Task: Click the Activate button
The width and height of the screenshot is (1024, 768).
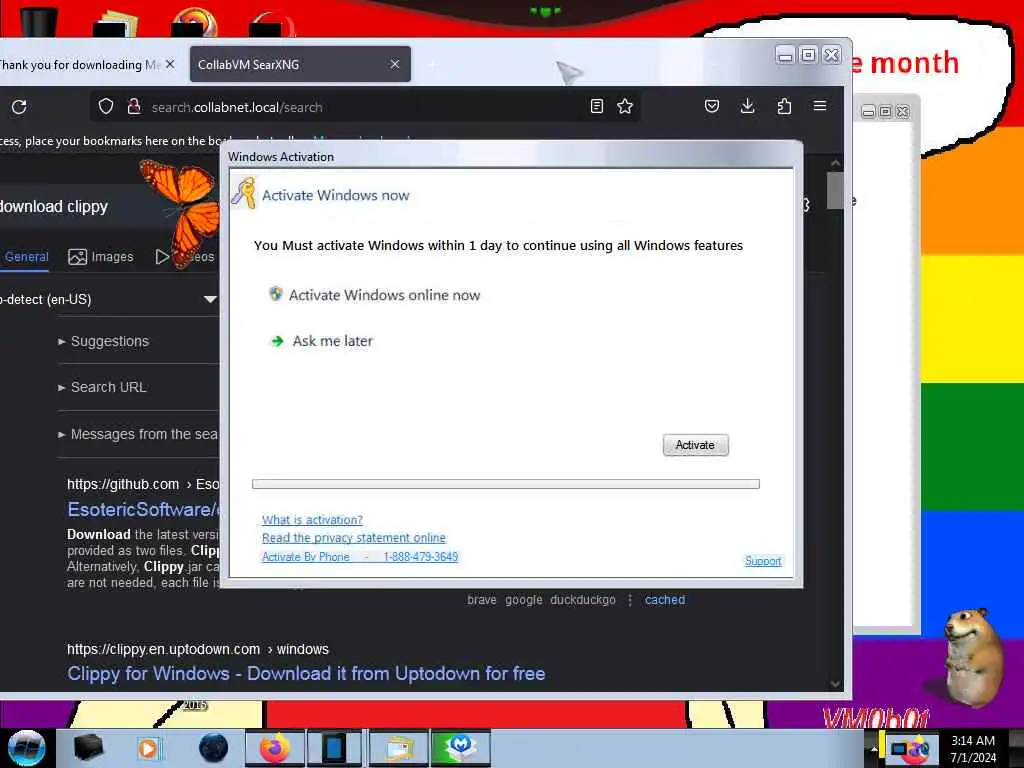Action: click(x=696, y=445)
